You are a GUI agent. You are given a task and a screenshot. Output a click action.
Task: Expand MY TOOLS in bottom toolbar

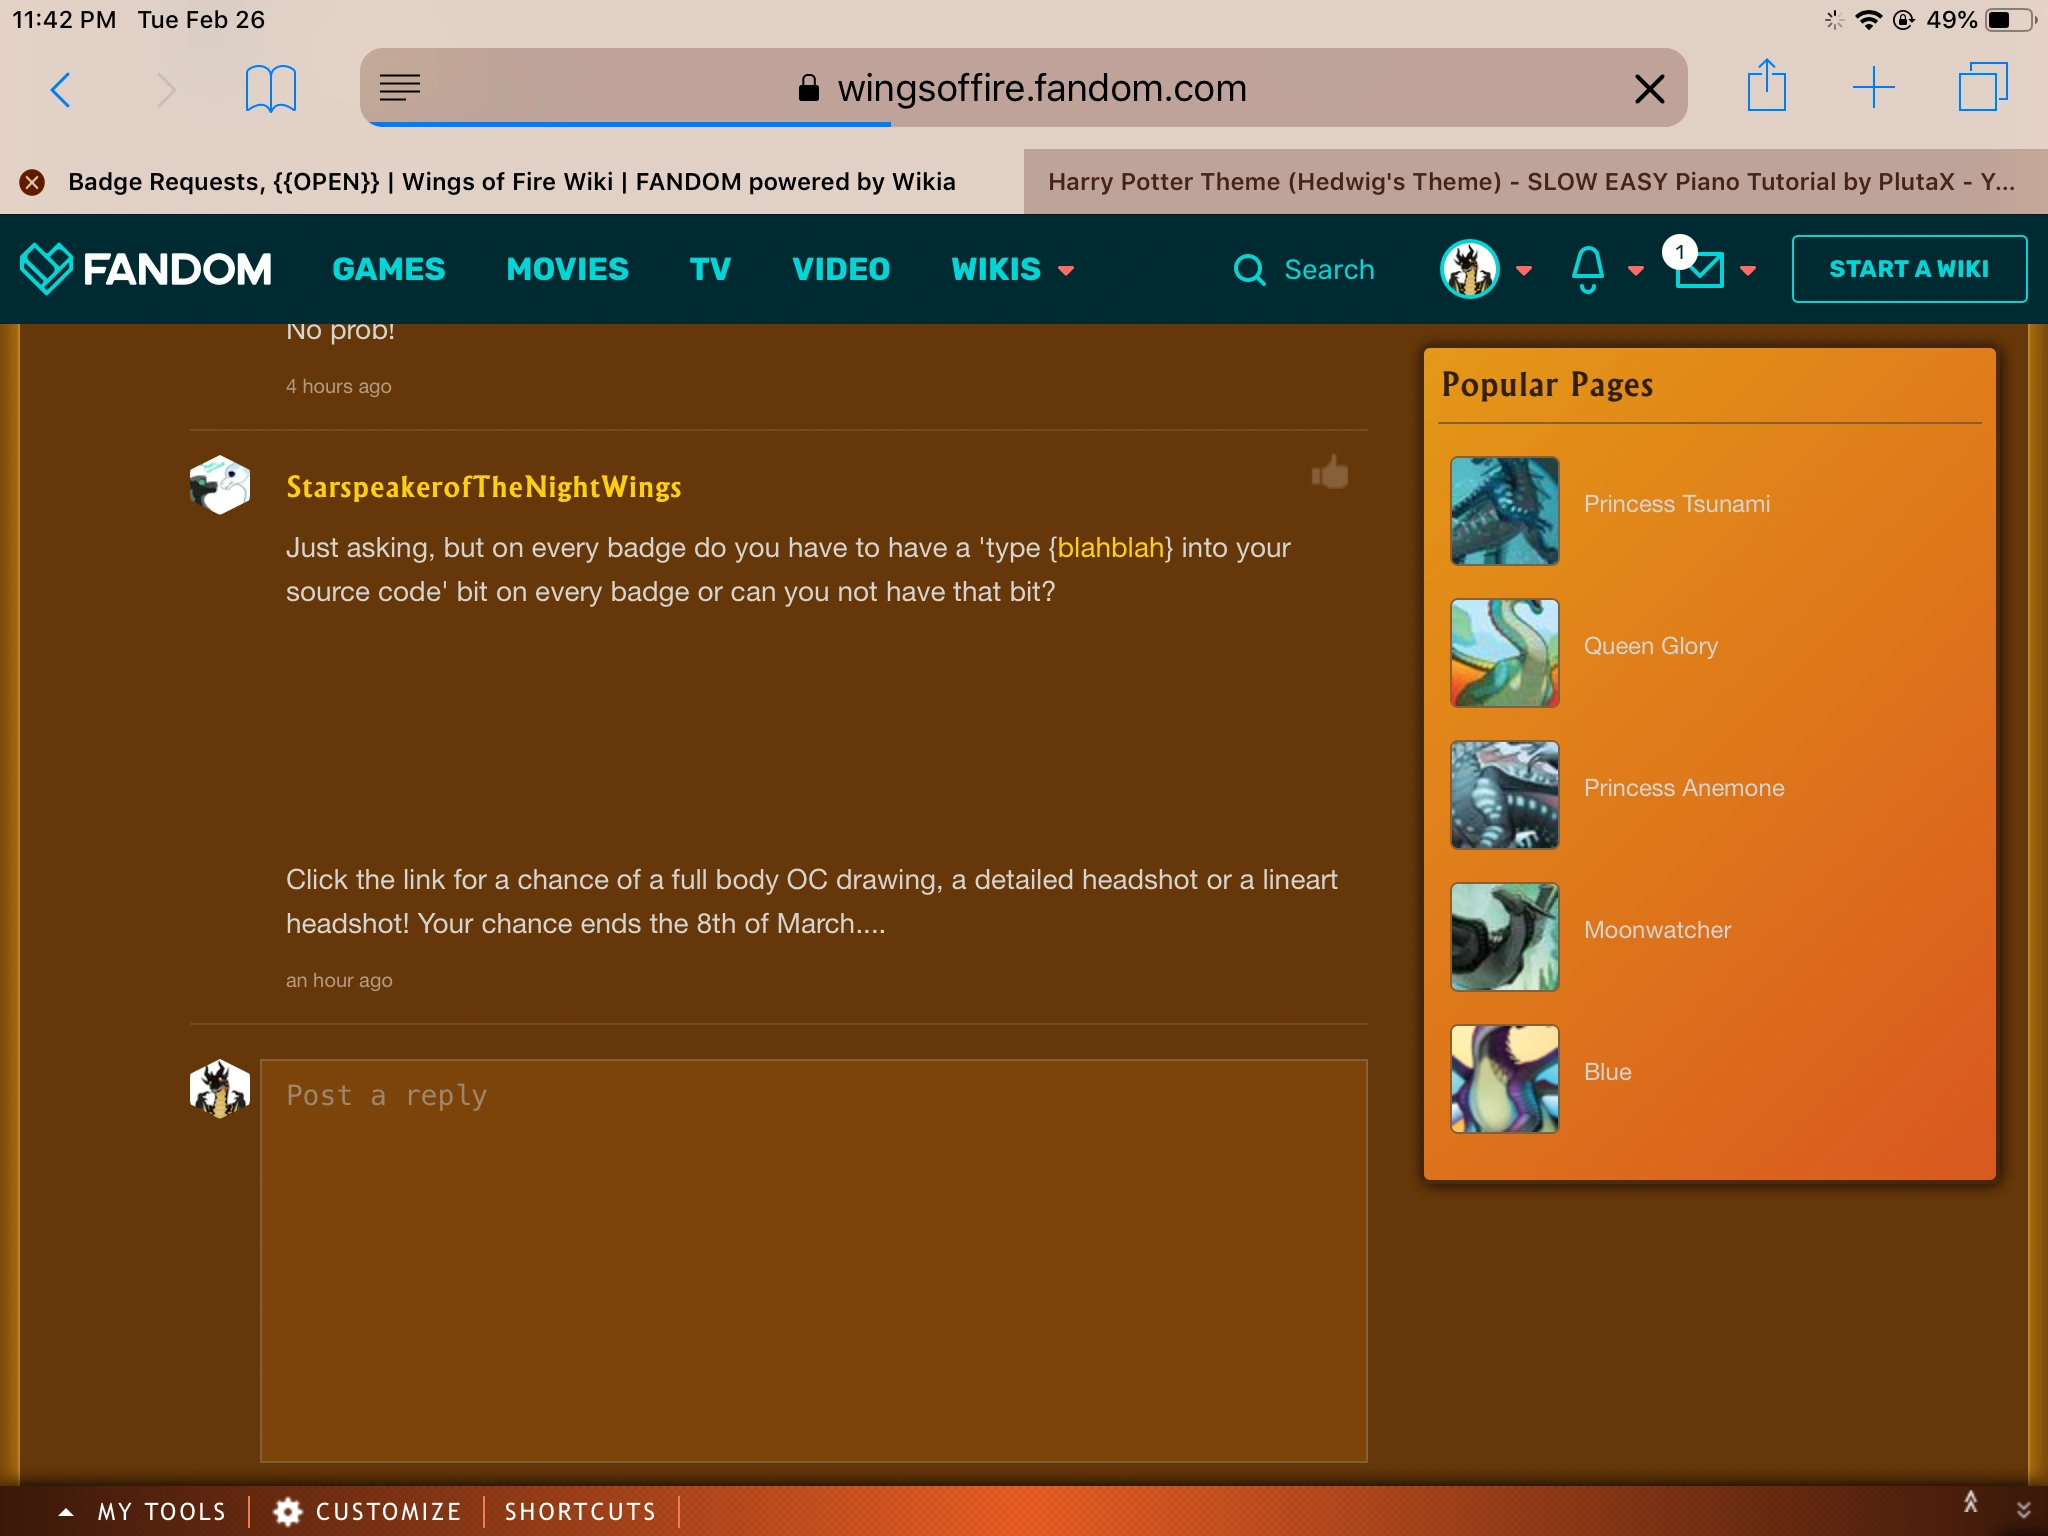click(x=144, y=1511)
